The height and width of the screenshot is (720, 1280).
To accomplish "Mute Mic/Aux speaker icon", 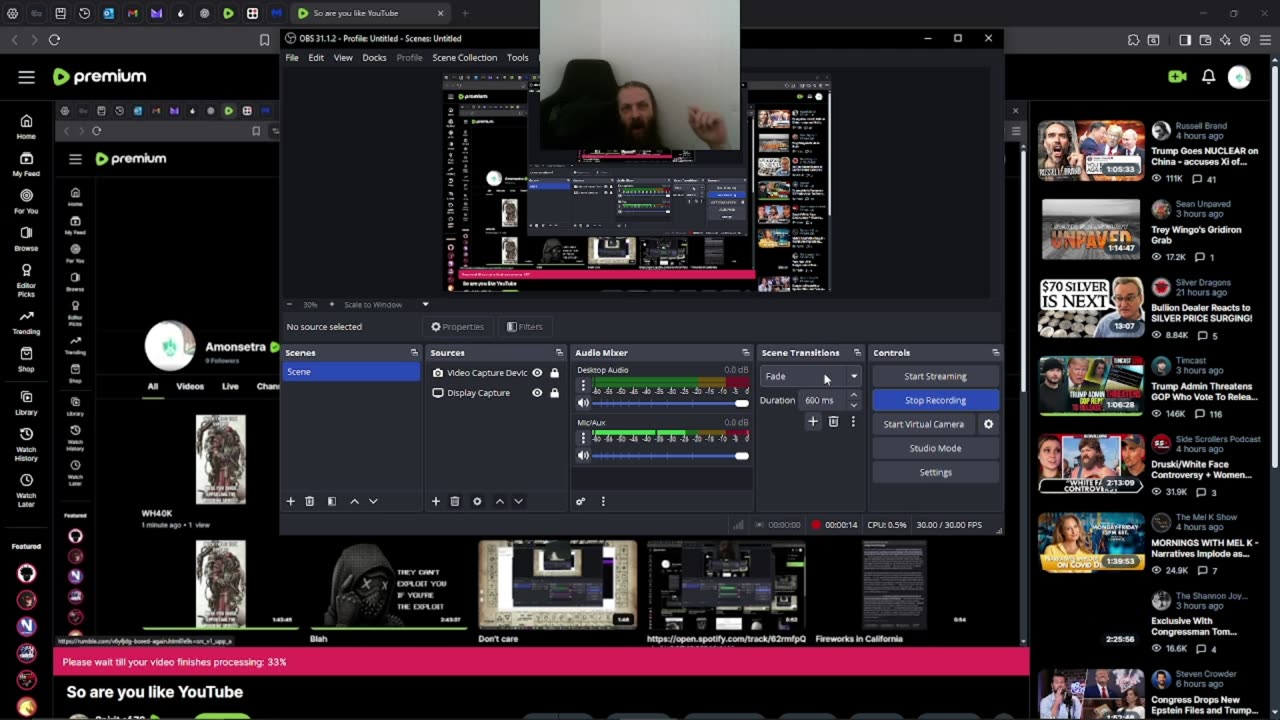I will [584, 456].
